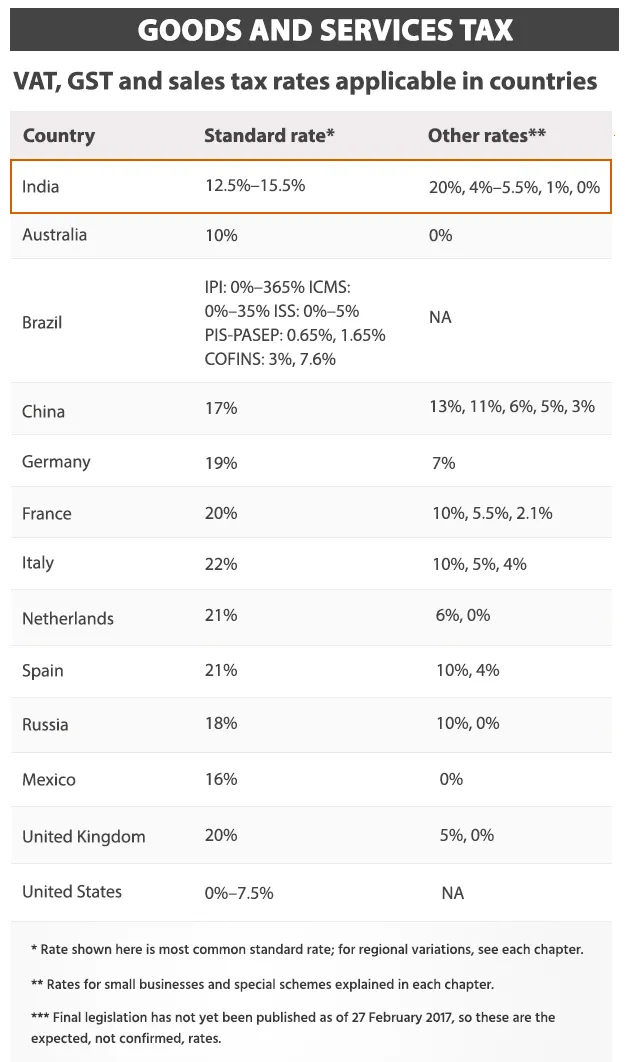The width and height of the screenshot is (630, 1062).
Task: Click the United Kingdom country cell
Action: [83, 836]
